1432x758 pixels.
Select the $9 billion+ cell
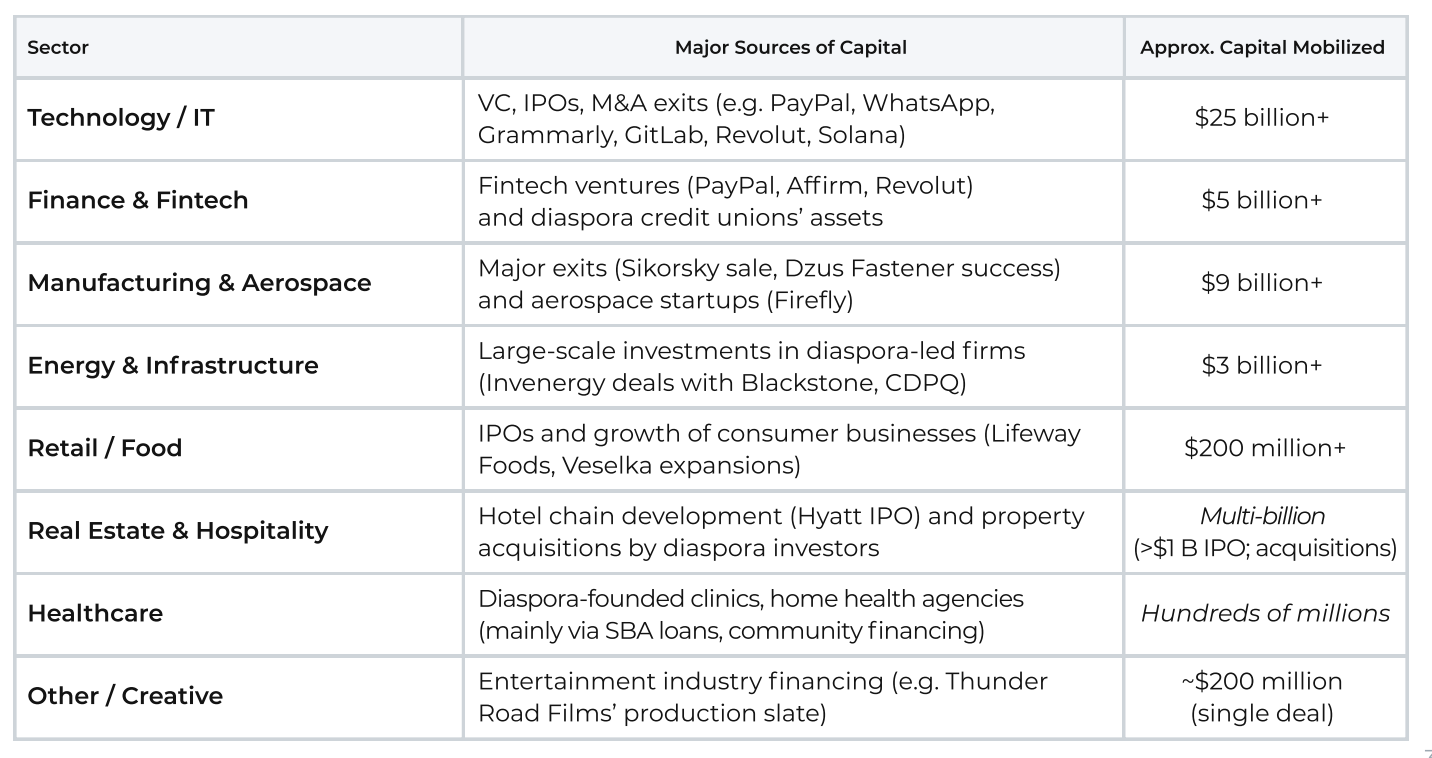(x=1262, y=283)
